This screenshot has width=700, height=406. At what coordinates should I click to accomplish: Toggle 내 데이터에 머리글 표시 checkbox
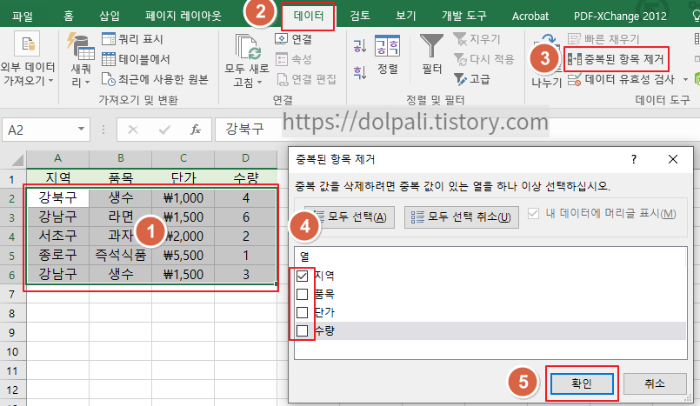[533, 213]
